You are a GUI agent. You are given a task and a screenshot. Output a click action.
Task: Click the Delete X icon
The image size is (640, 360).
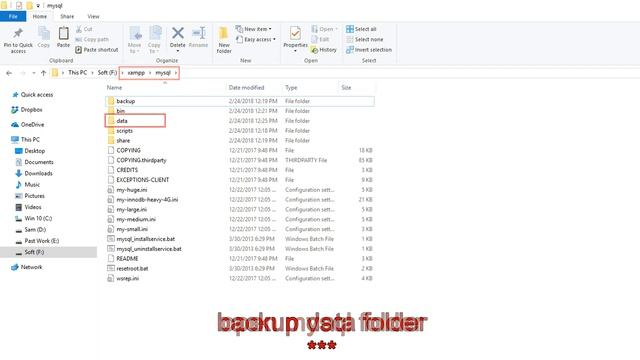[x=178, y=33]
